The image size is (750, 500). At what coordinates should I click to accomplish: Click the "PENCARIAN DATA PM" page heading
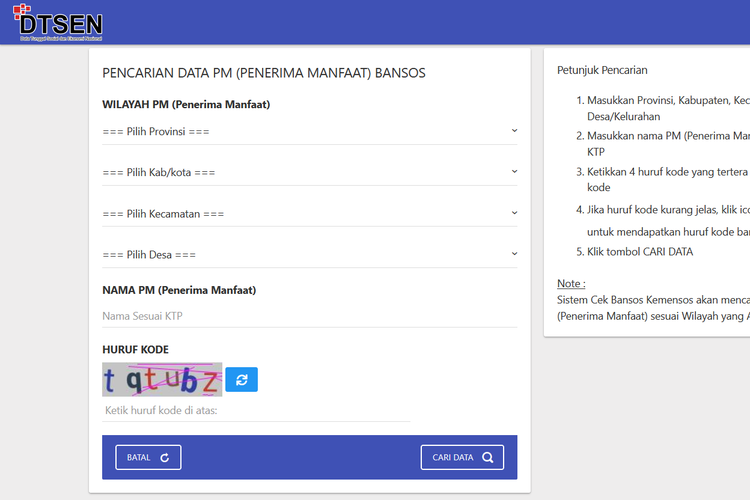click(x=264, y=73)
